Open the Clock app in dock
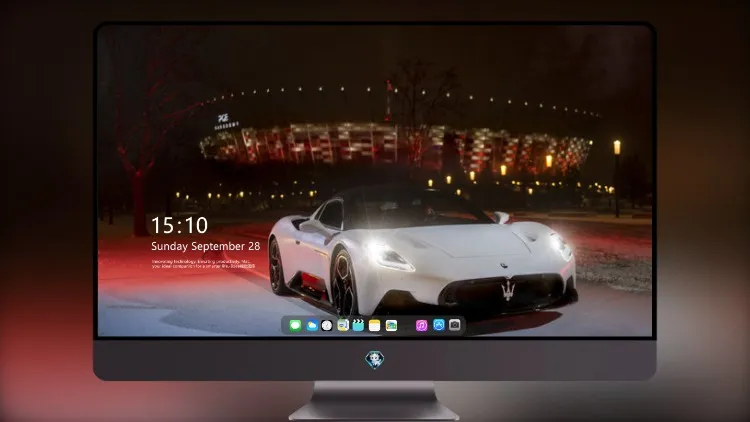750x422 pixels. 327,325
